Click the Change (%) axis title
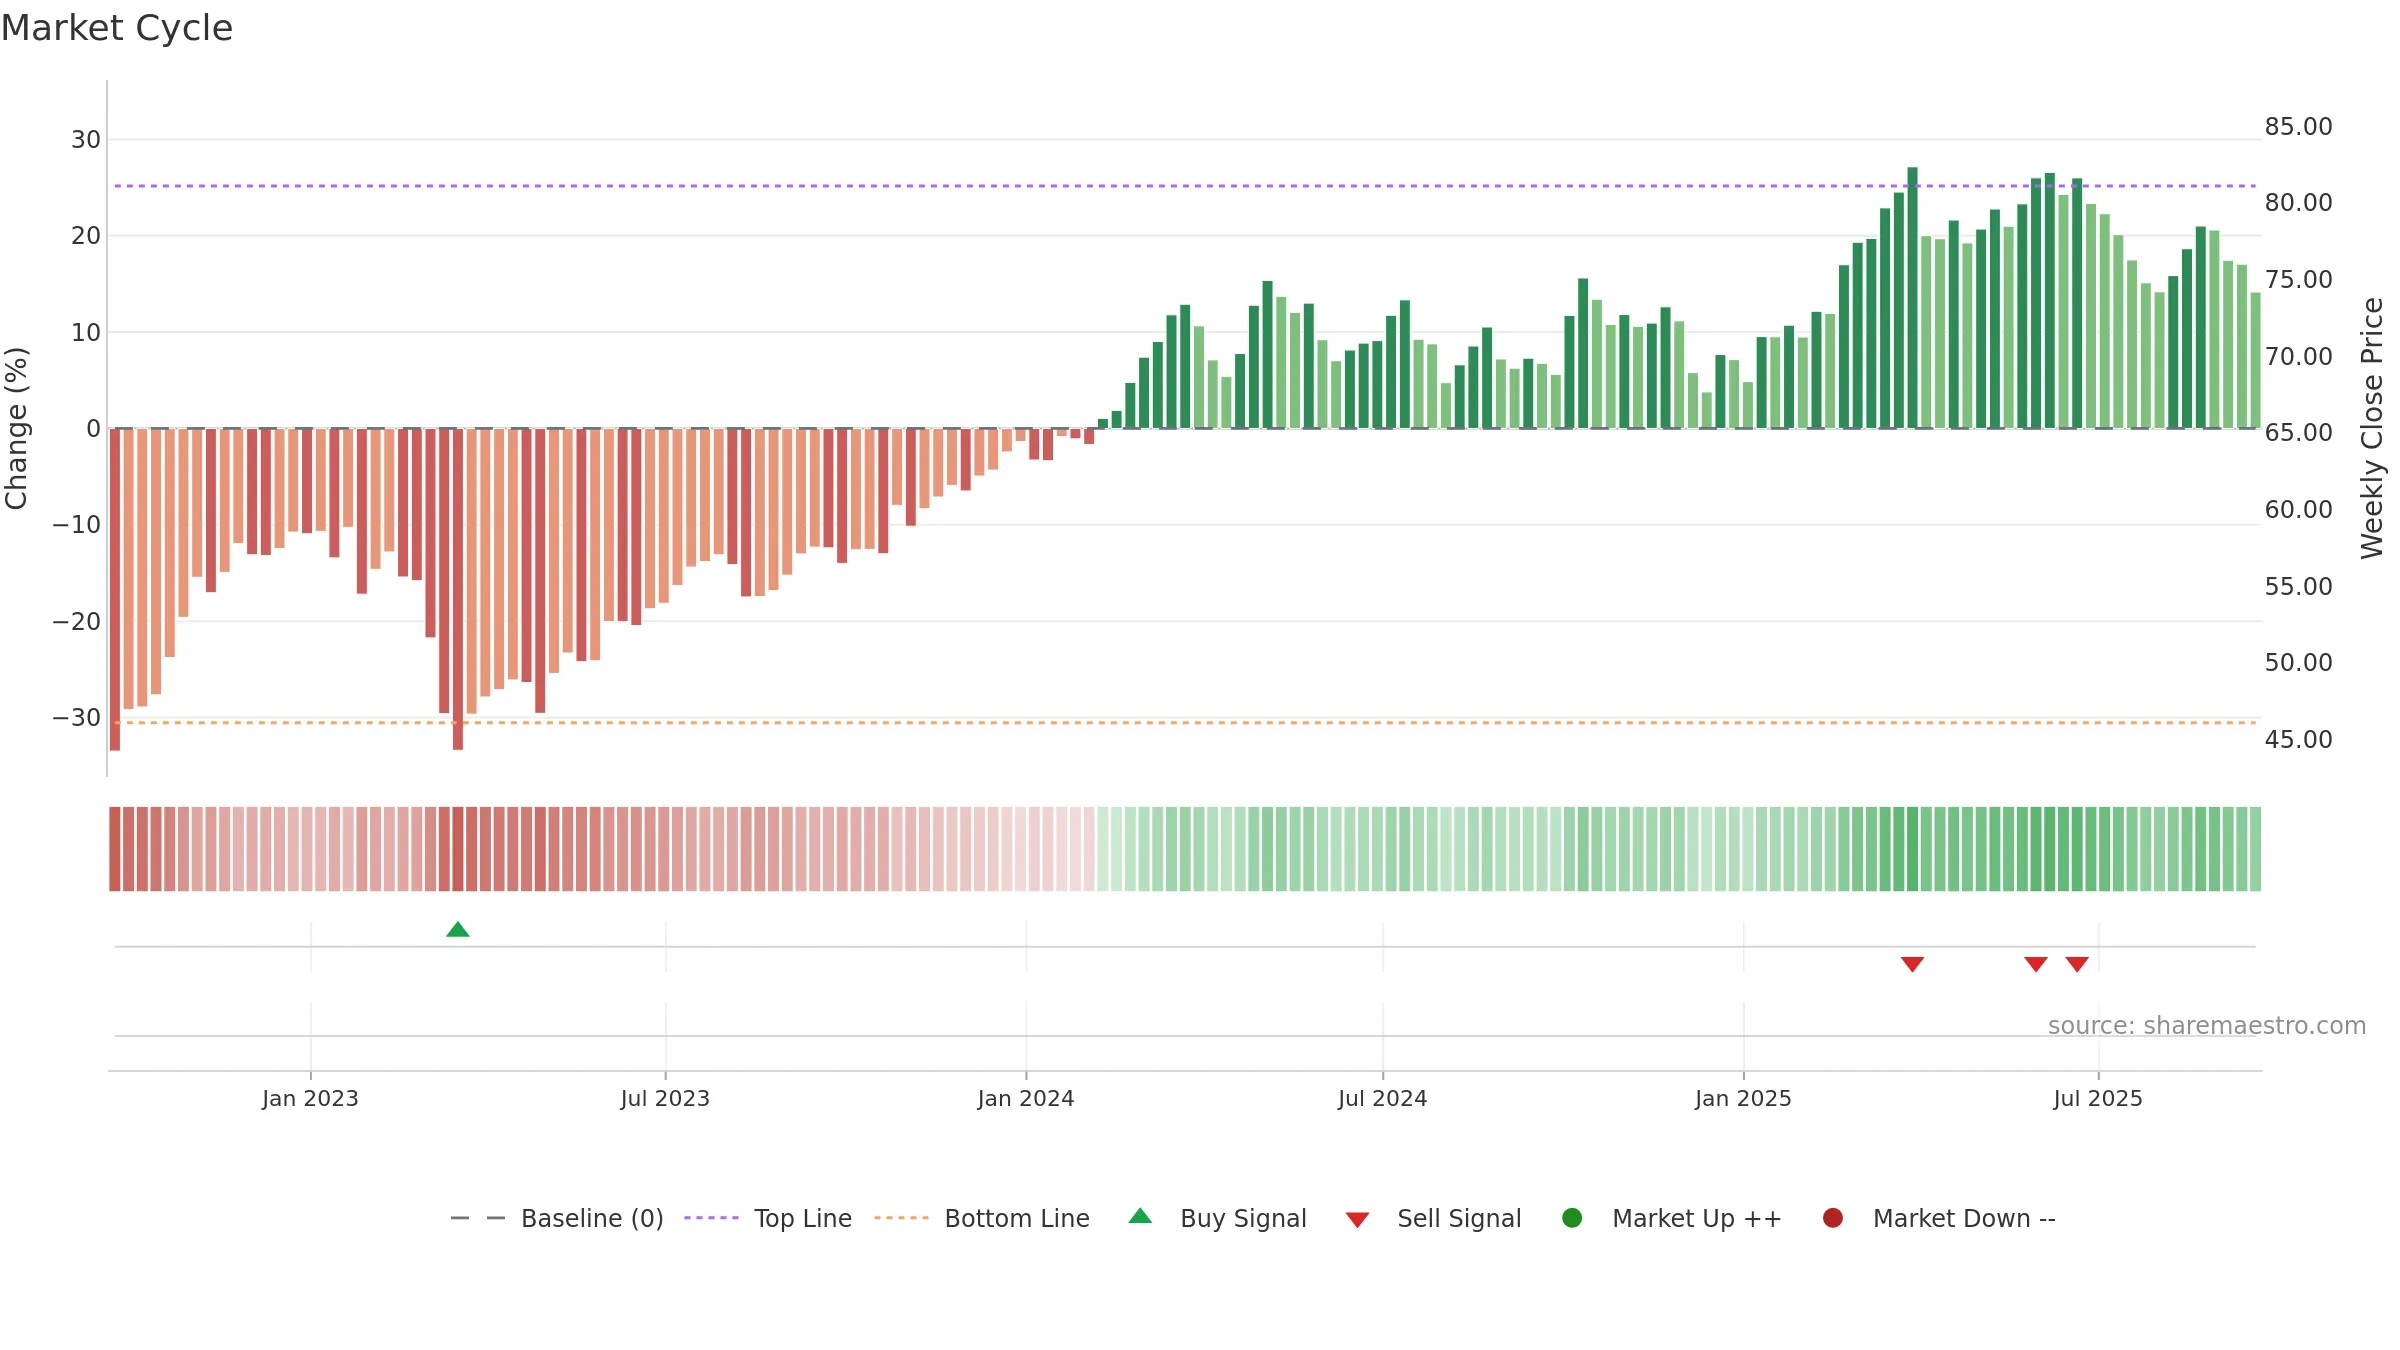 pos(16,428)
